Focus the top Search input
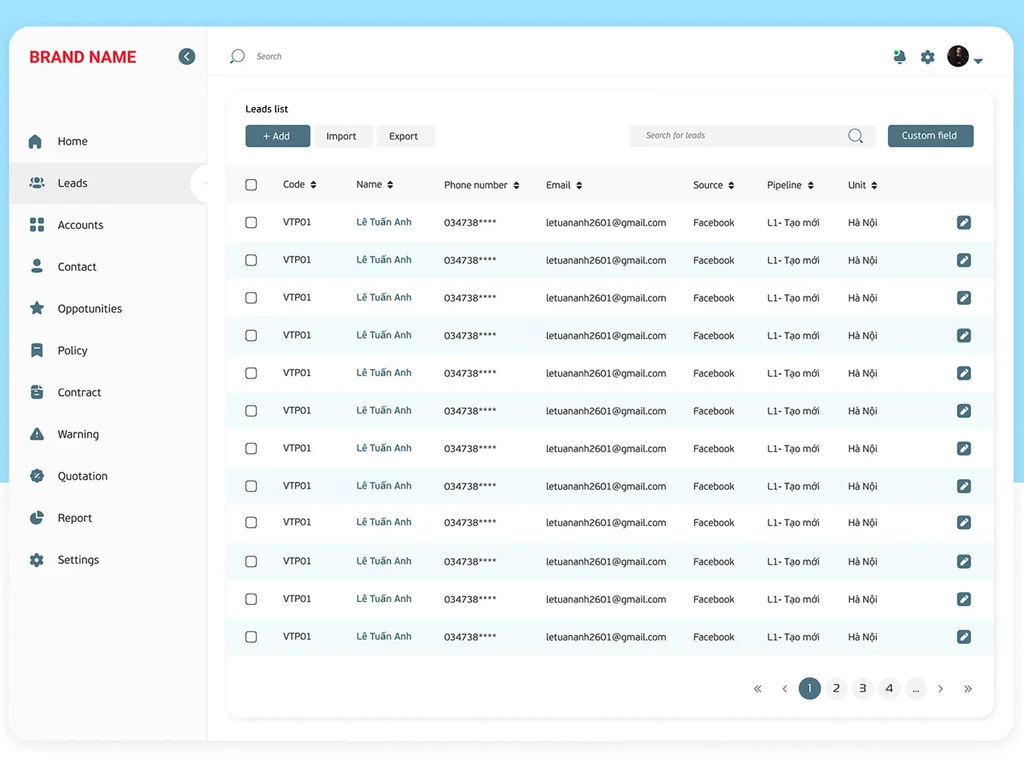The height and width of the screenshot is (768, 1024). [x=269, y=57]
